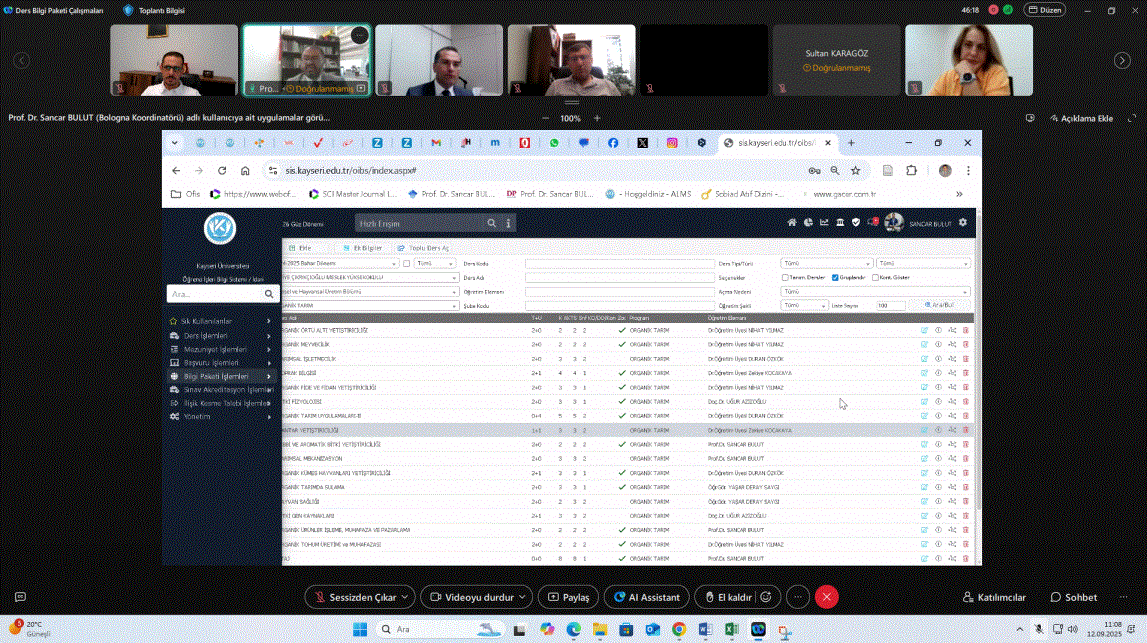Check the Kont. Göster checkbox
This screenshot has width=1147, height=643.
tap(876, 278)
